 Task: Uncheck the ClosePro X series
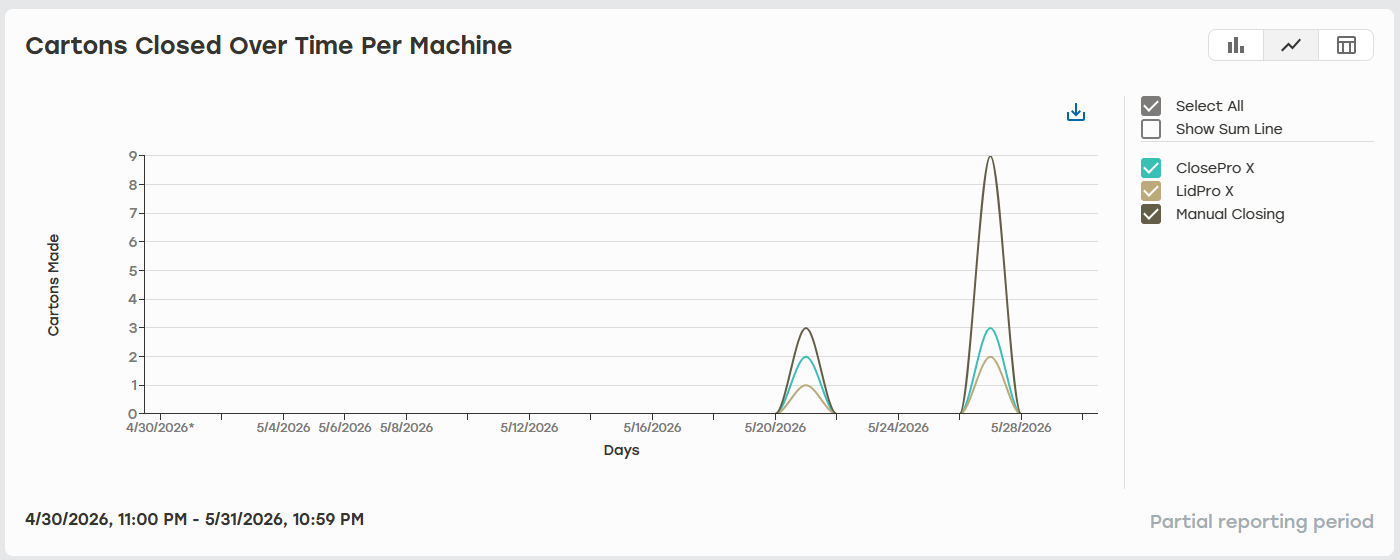tap(1151, 168)
